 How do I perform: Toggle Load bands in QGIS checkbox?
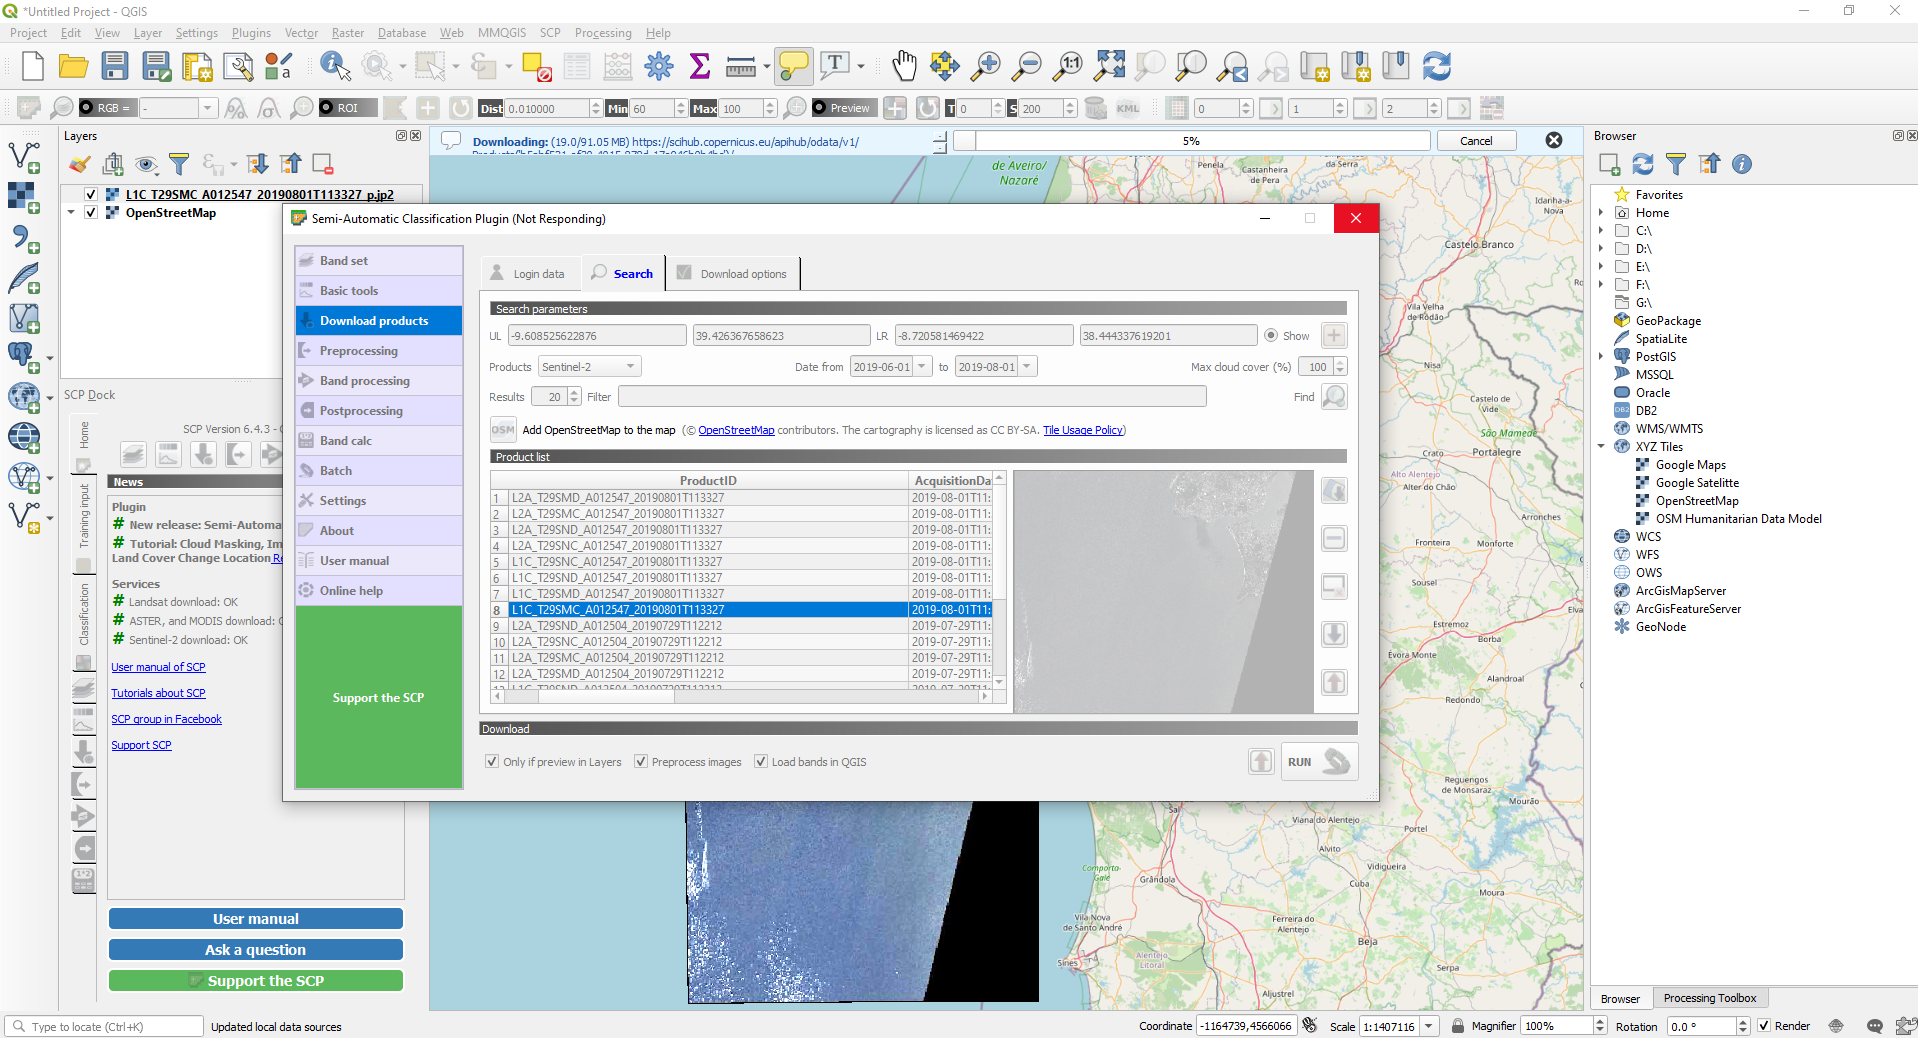(761, 762)
